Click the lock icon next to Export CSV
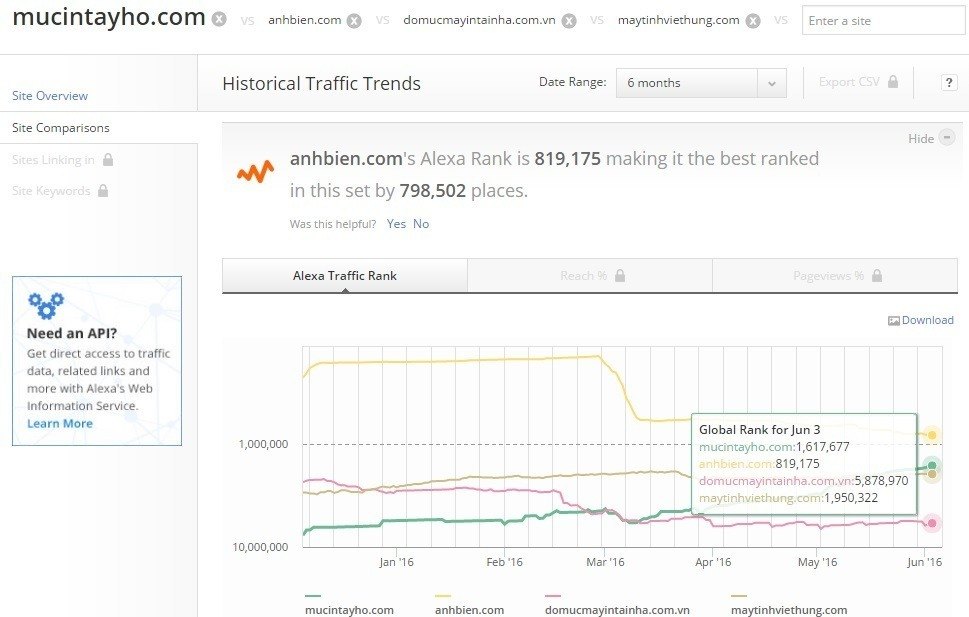This screenshot has width=969, height=617. tap(893, 82)
